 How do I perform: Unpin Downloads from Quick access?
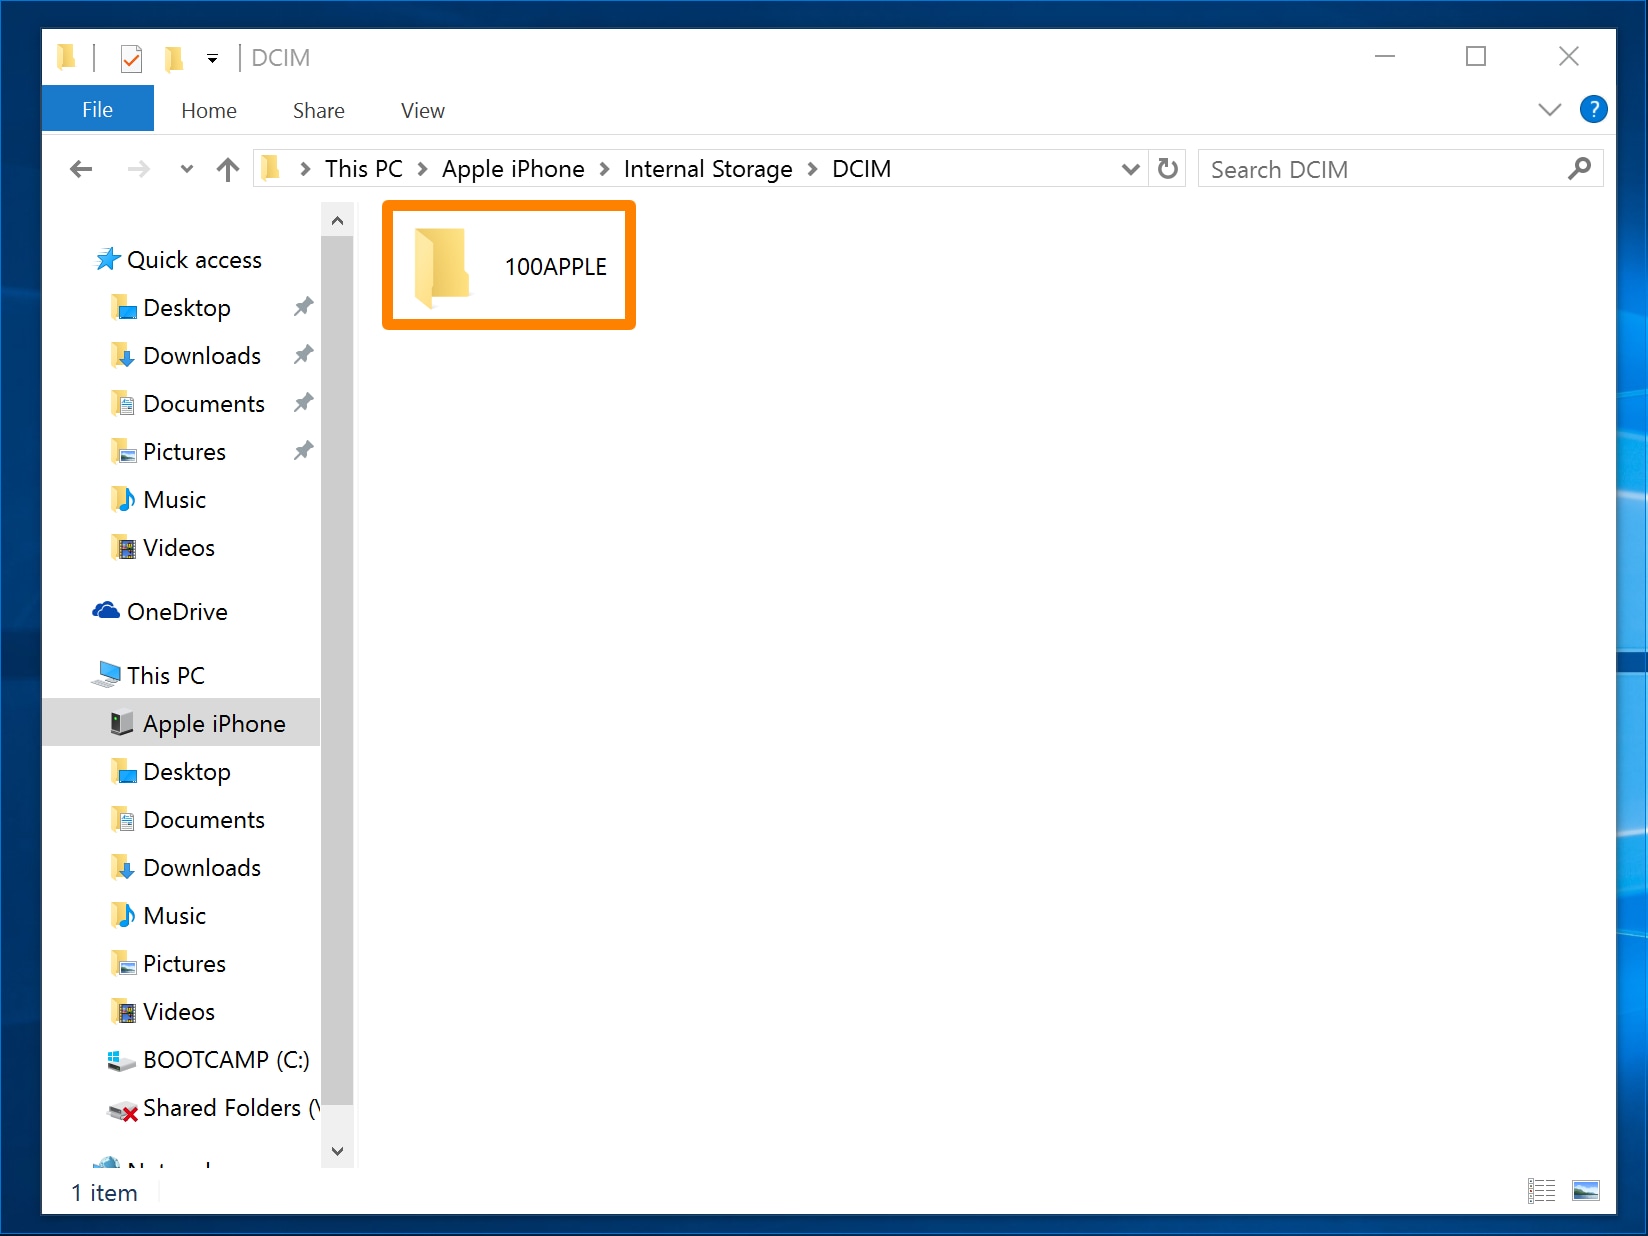click(302, 355)
